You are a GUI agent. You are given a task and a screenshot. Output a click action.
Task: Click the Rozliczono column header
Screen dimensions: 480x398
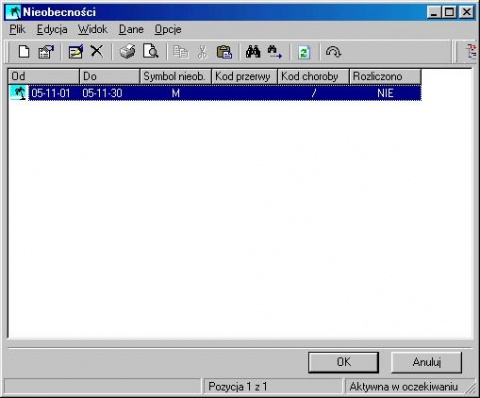pos(385,76)
